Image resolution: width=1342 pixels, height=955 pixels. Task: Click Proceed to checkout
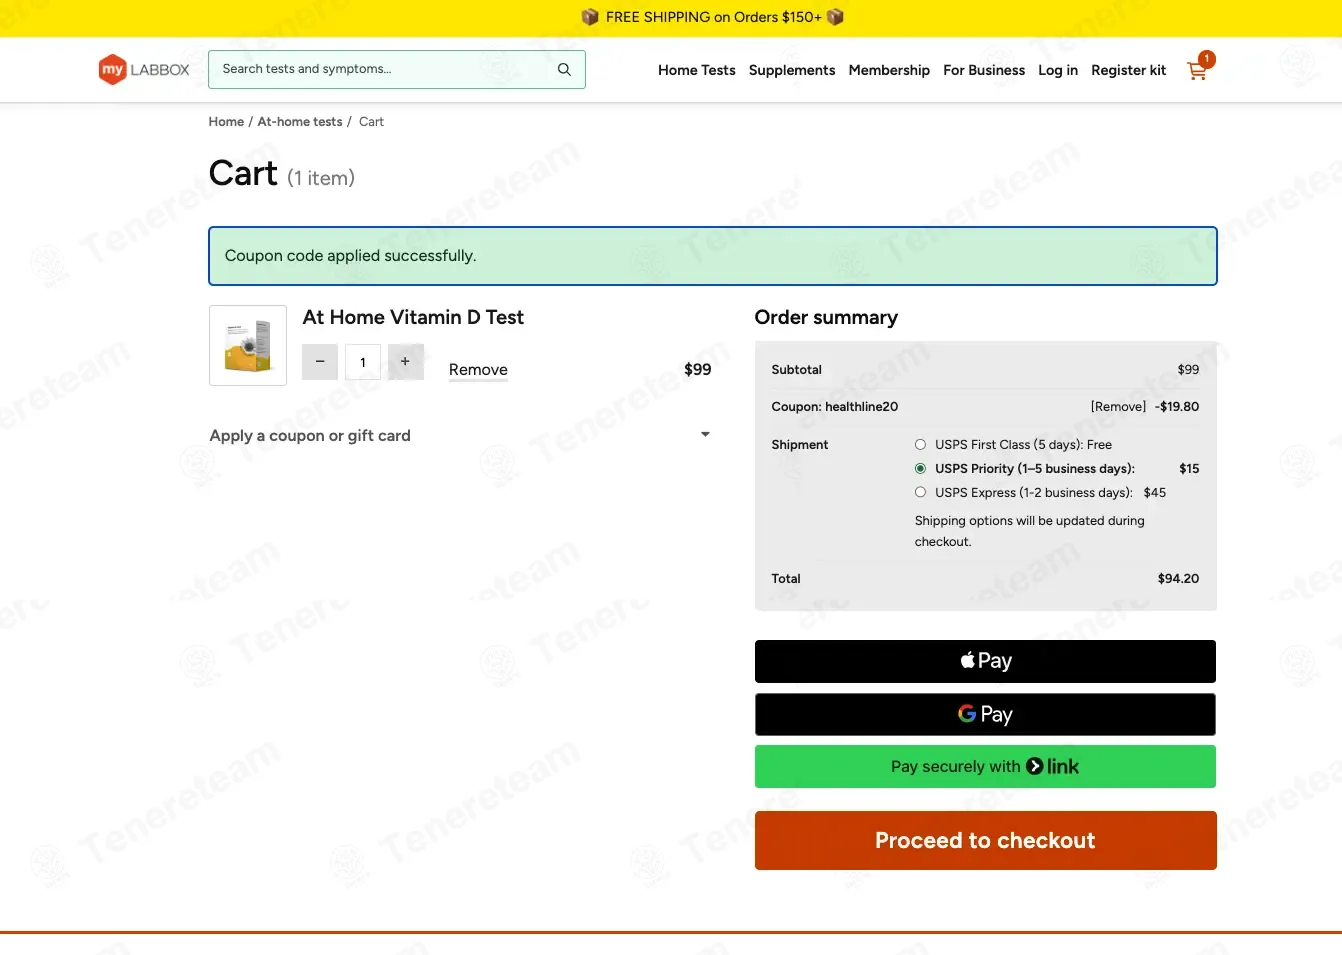[x=985, y=840]
